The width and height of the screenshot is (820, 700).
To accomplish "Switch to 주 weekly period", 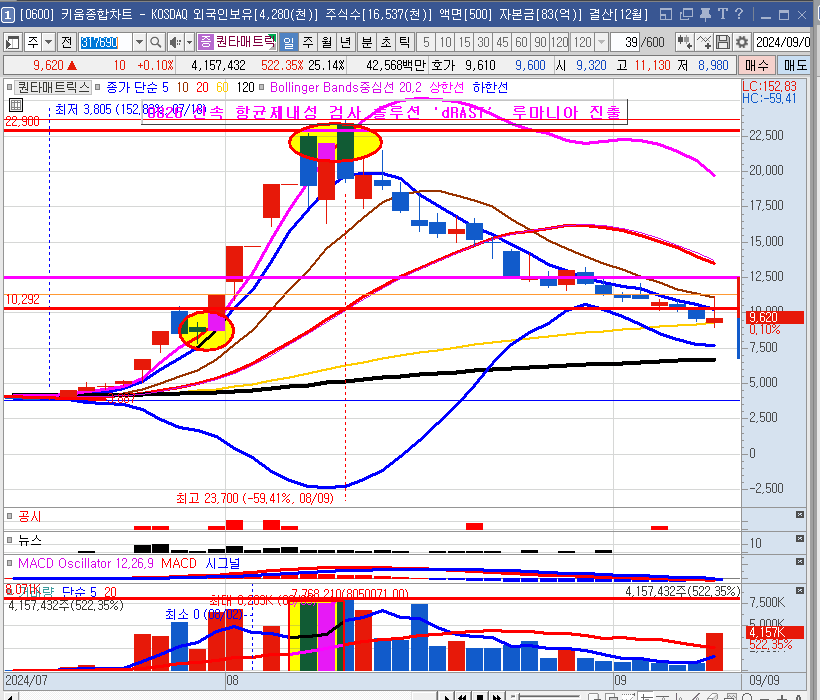I will (307, 42).
